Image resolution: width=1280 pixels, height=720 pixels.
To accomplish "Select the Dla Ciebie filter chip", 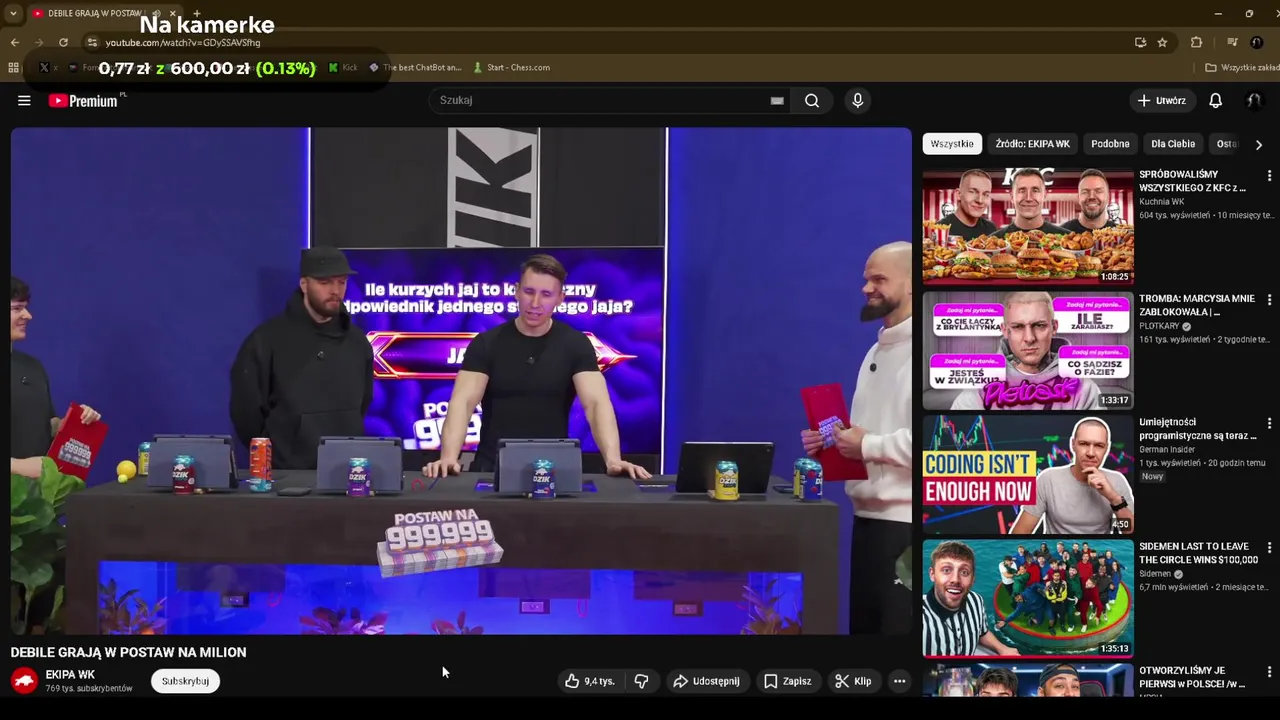I will tap(1173, 144).
